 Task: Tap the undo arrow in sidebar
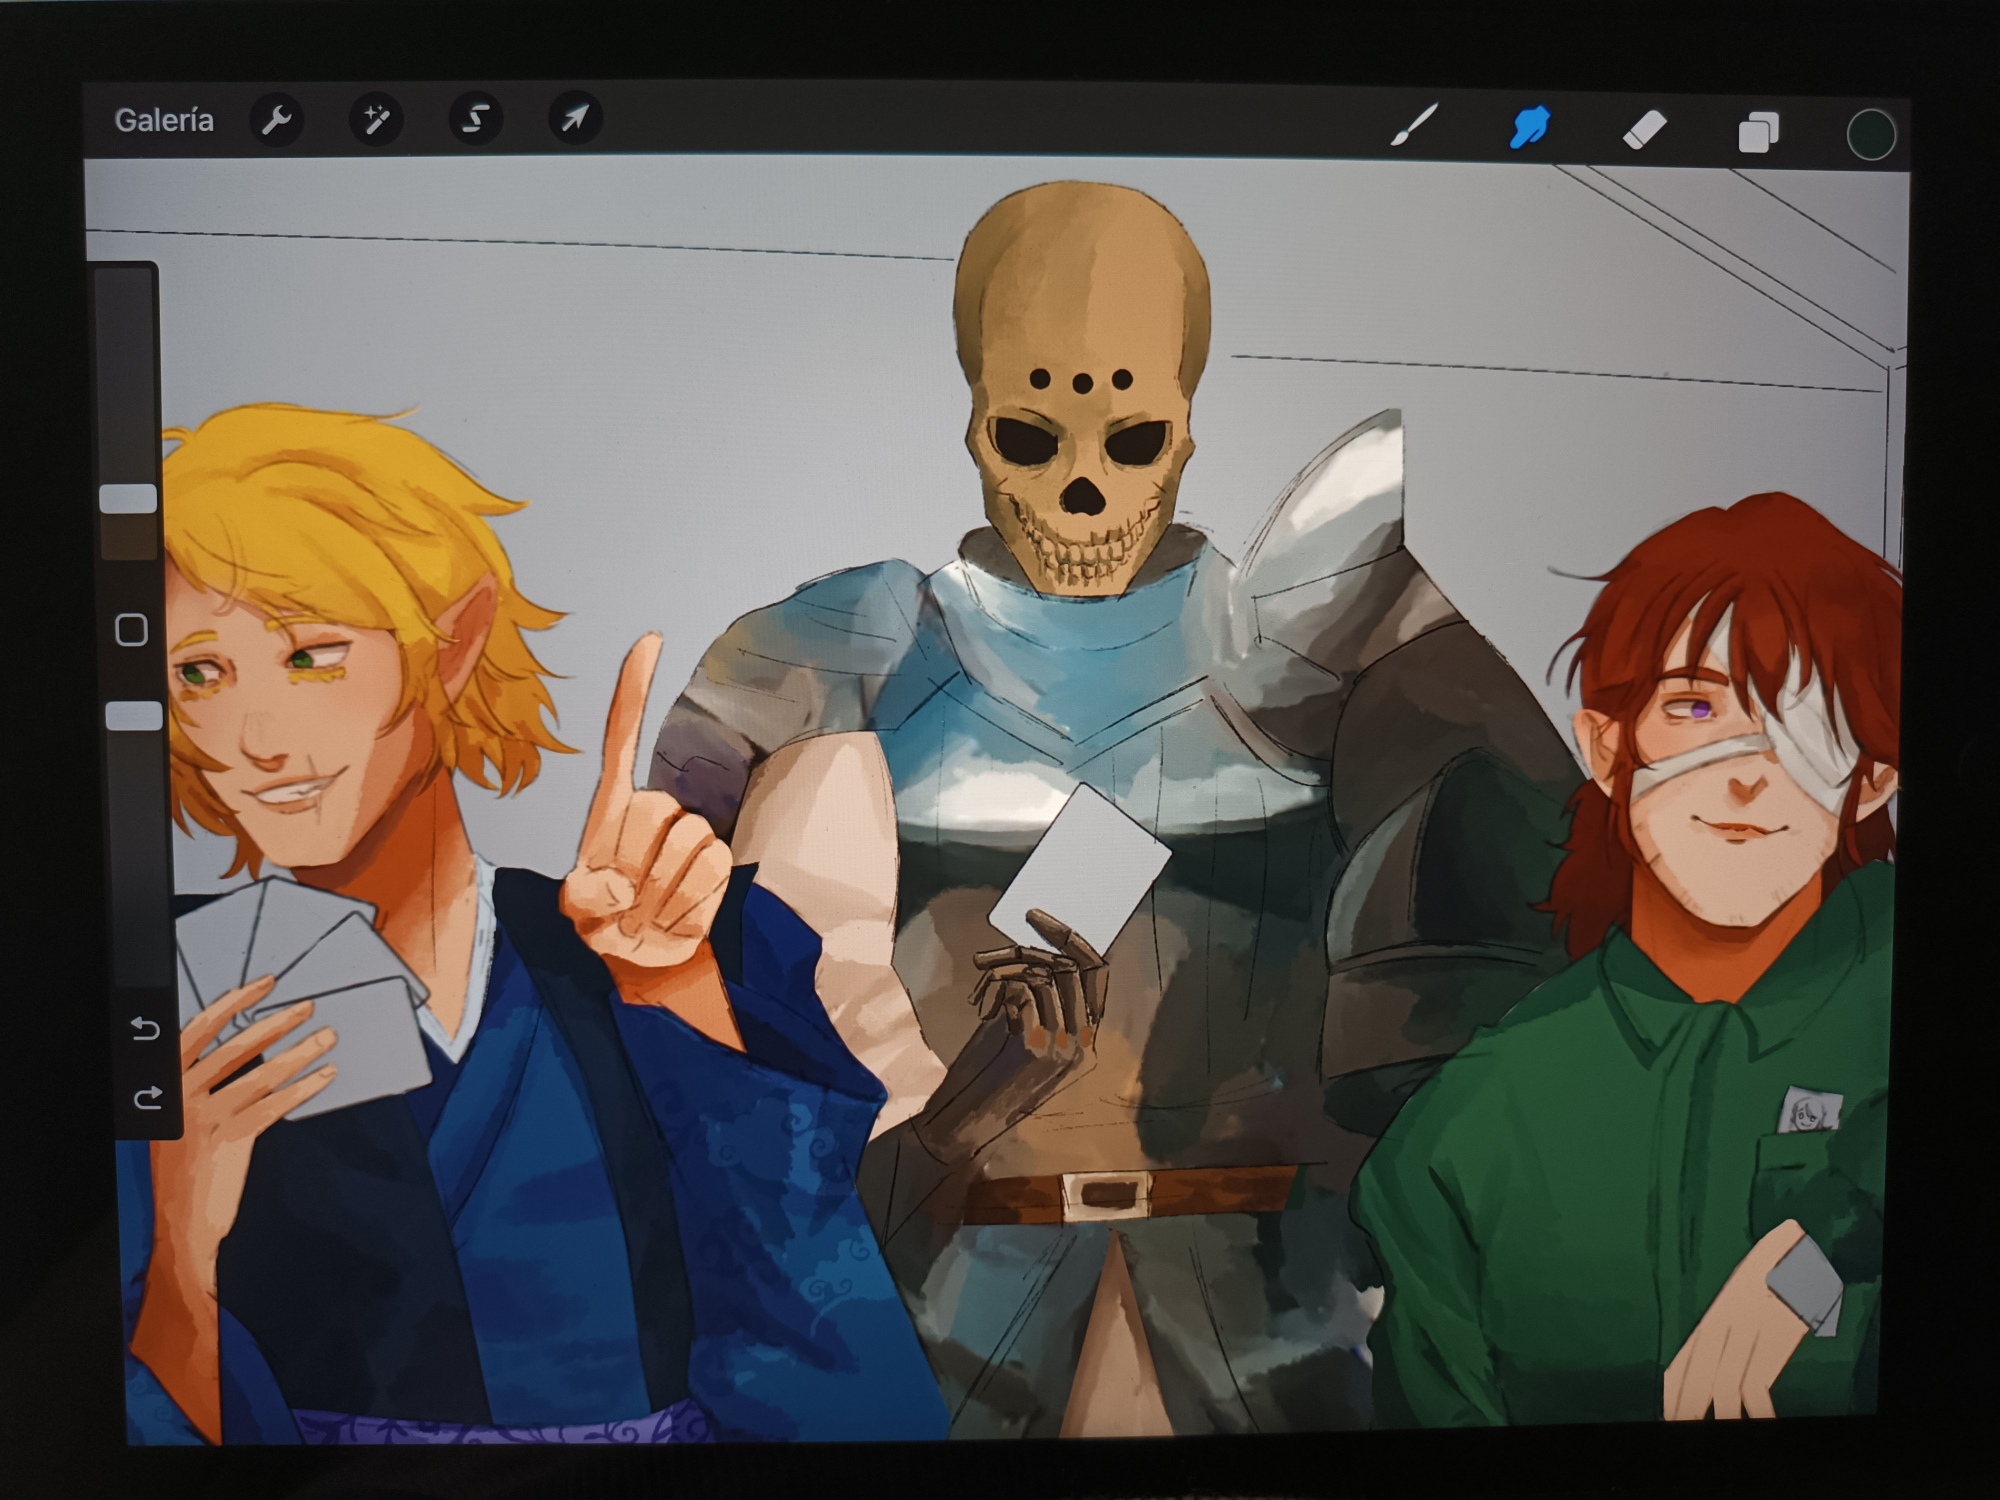point(145,1027)
